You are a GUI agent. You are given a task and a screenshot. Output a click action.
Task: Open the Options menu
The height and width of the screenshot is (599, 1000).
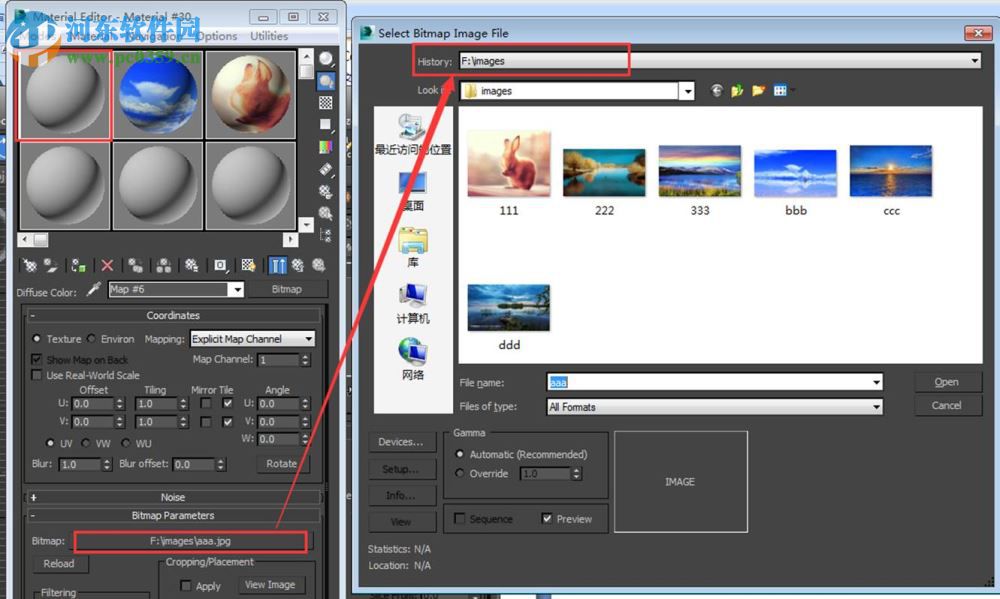click(x=214, y=36)
